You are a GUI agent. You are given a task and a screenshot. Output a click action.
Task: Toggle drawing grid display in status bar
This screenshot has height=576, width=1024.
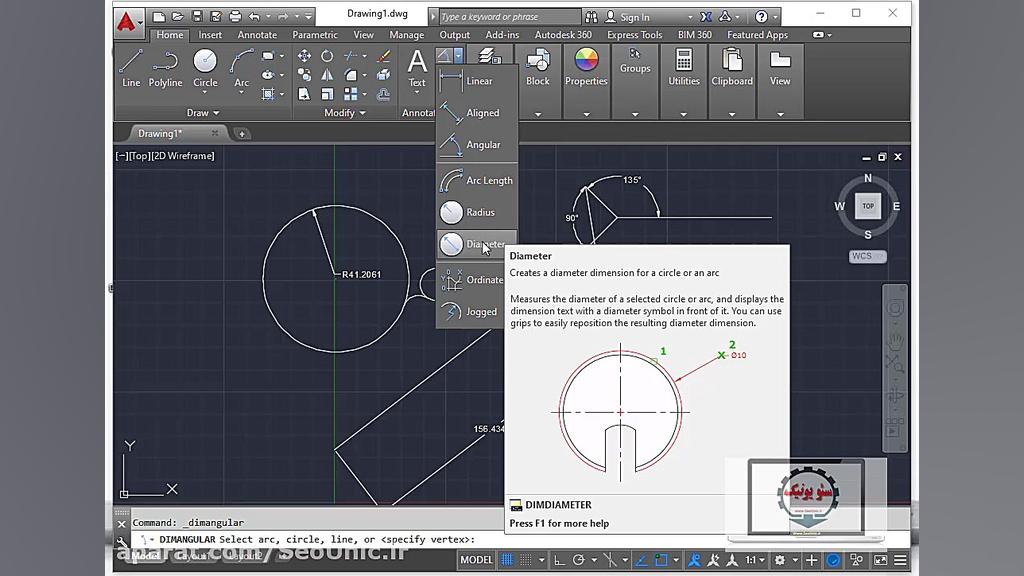pyautogui.click(x=507, y=560)
